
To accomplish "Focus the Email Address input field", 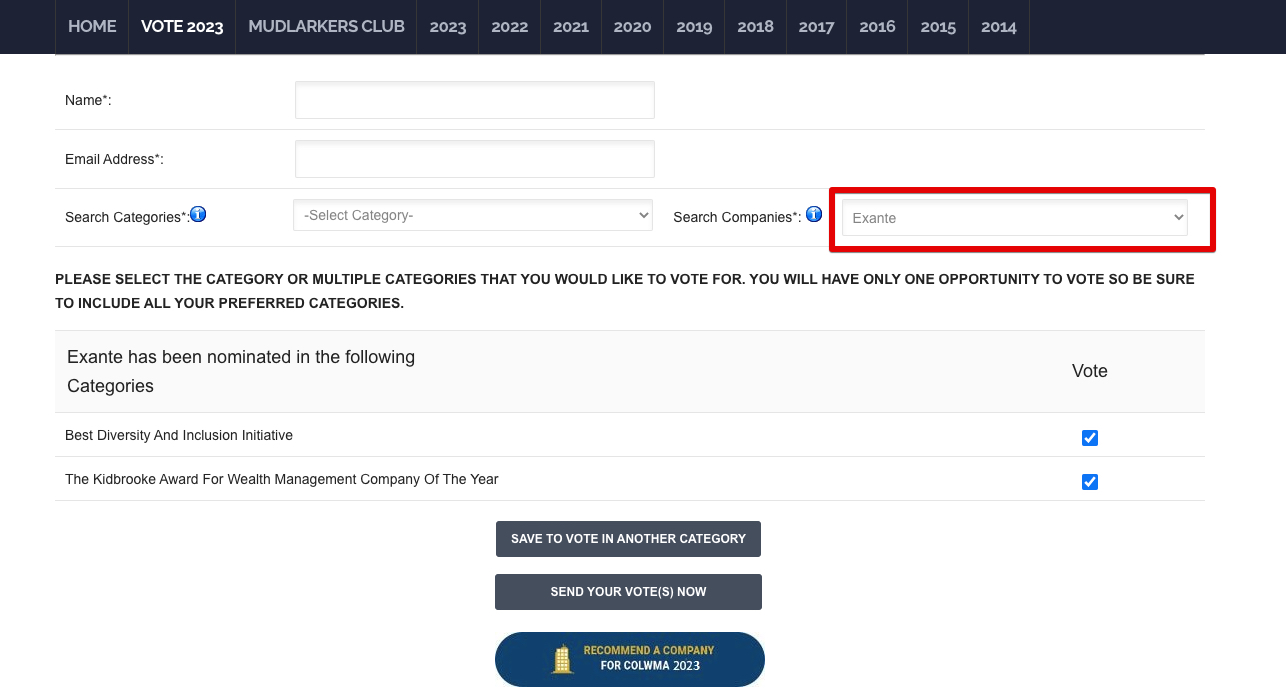I will 475,159.
